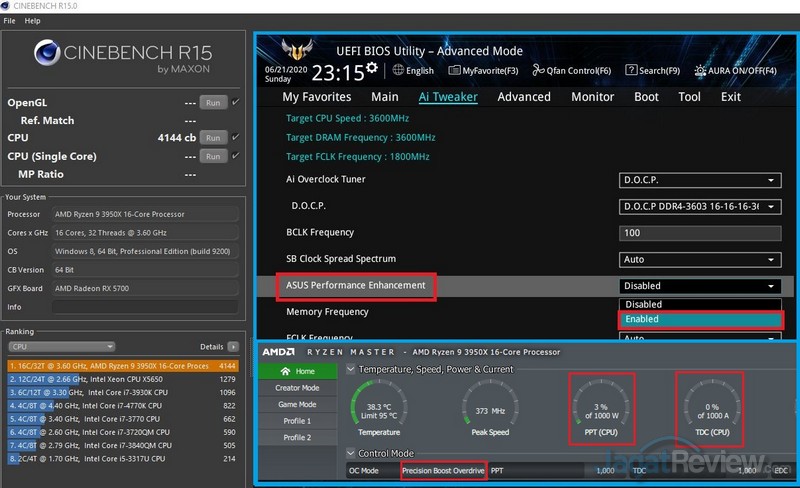Select Enabled in Performance Enhancement list
Screen dimensions: 800x488
pos(699,320)
